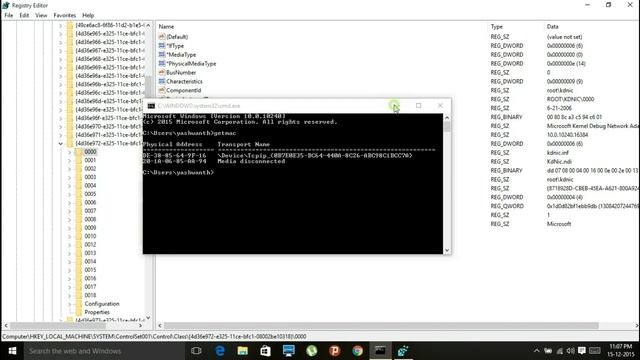The image size is (640, 360).
Task: Select the 0010 subkey folder
Action: 90,236
